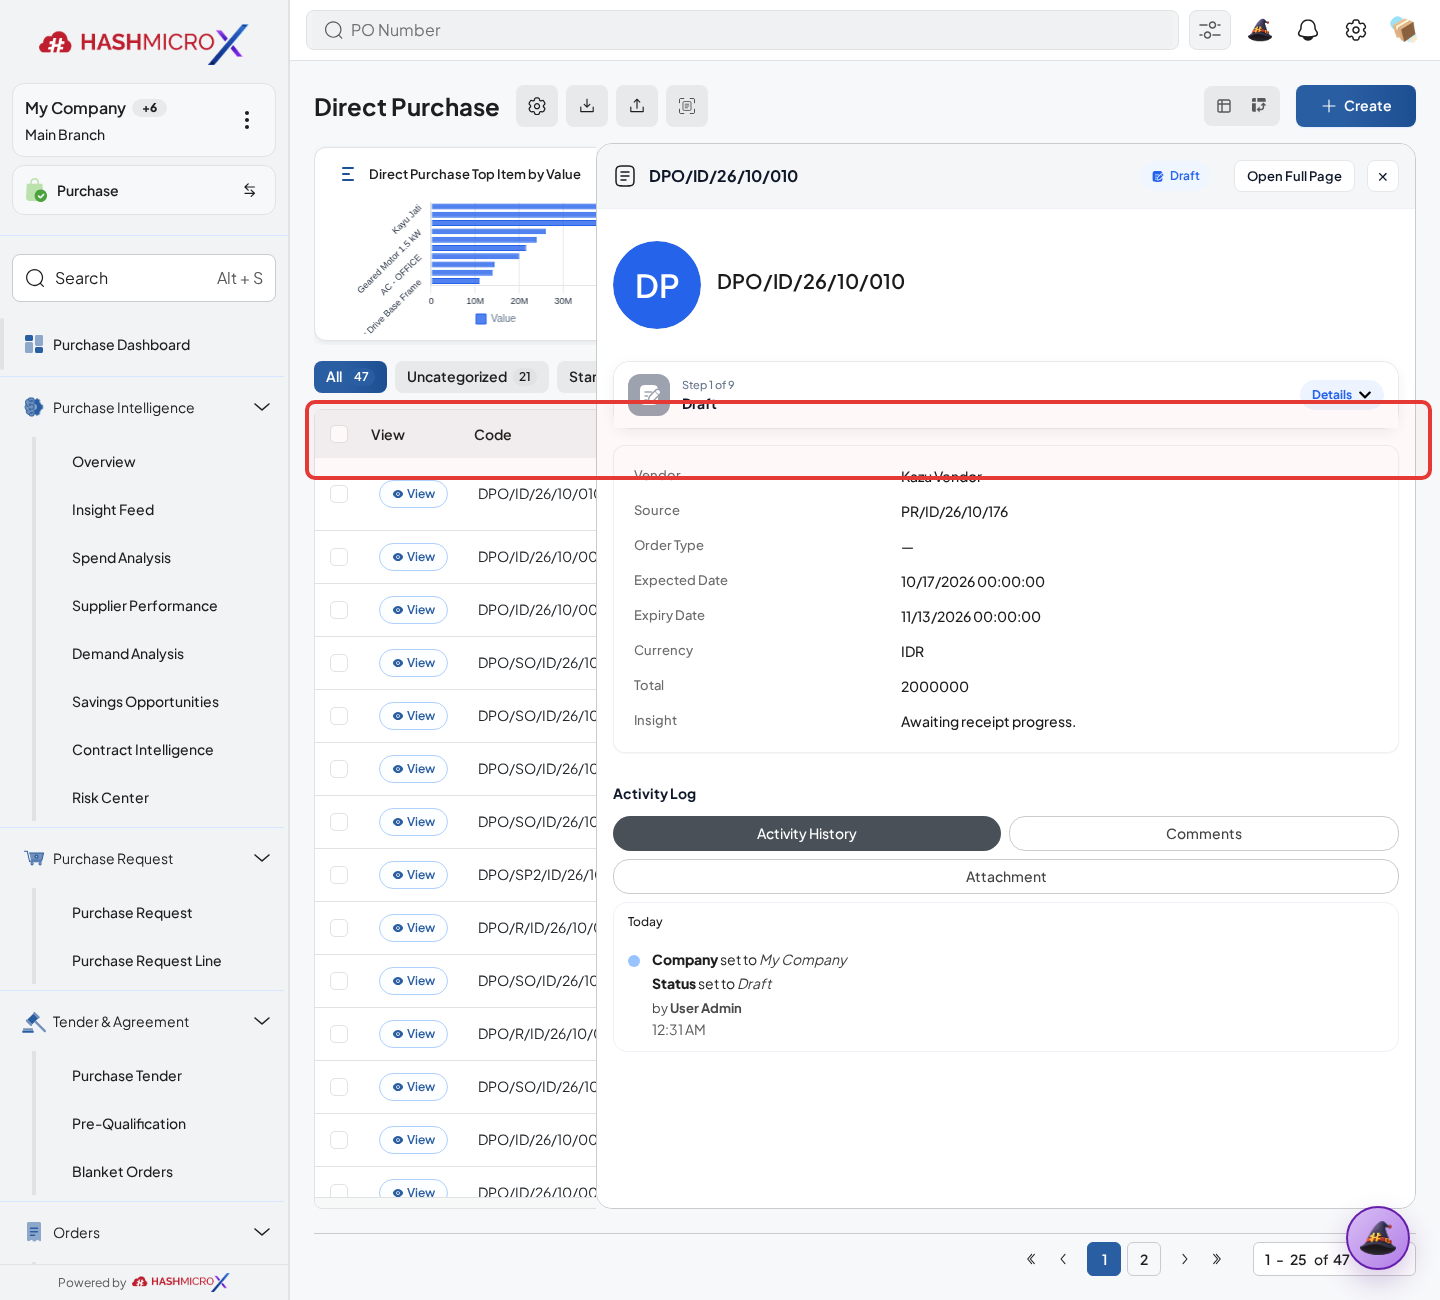Click Open Full Page button

click(1294, 176)
